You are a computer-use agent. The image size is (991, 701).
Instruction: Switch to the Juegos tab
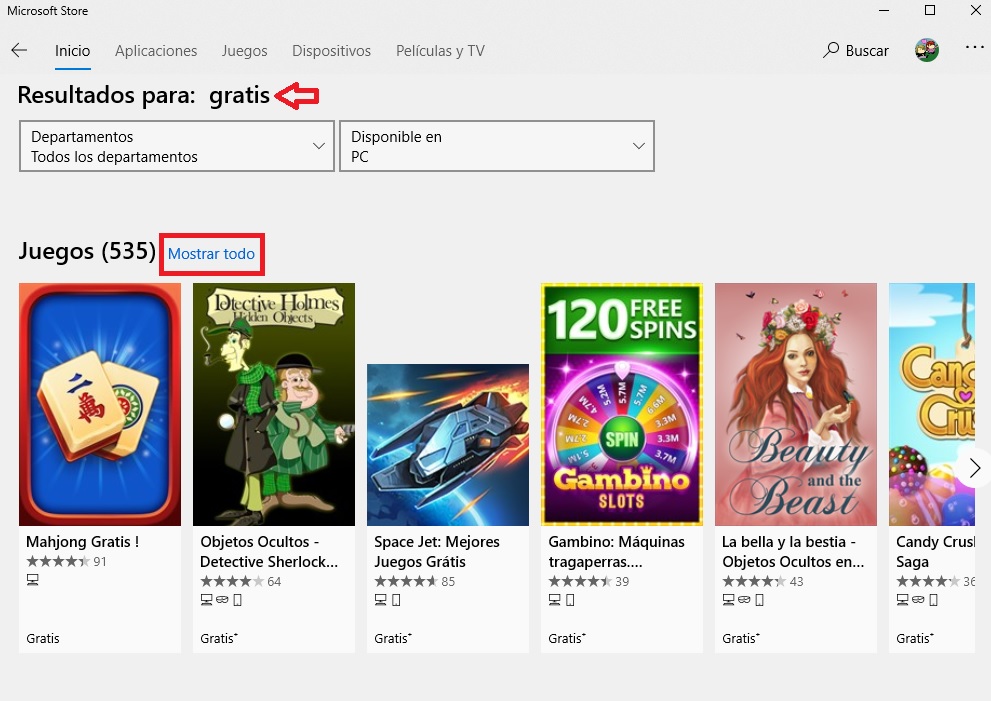[245, 51]
